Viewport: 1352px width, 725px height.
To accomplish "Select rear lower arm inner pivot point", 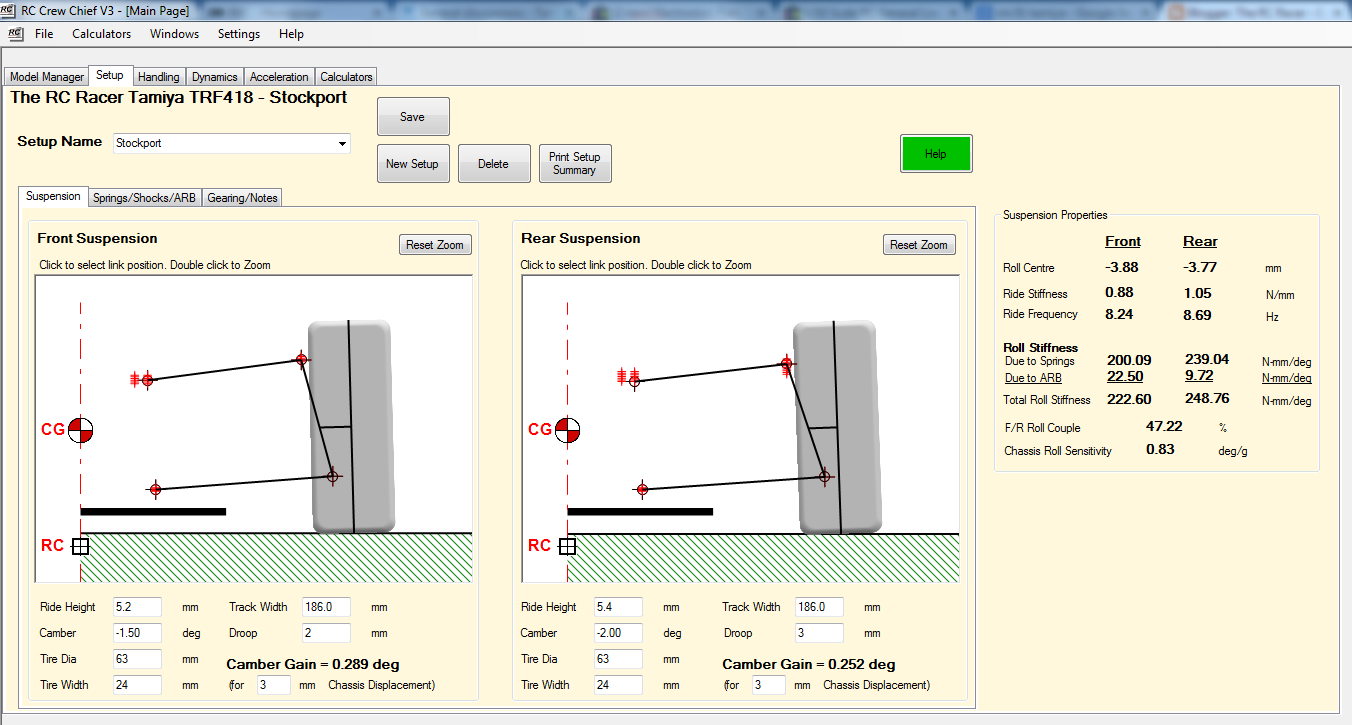I will (x=642, y=489).
